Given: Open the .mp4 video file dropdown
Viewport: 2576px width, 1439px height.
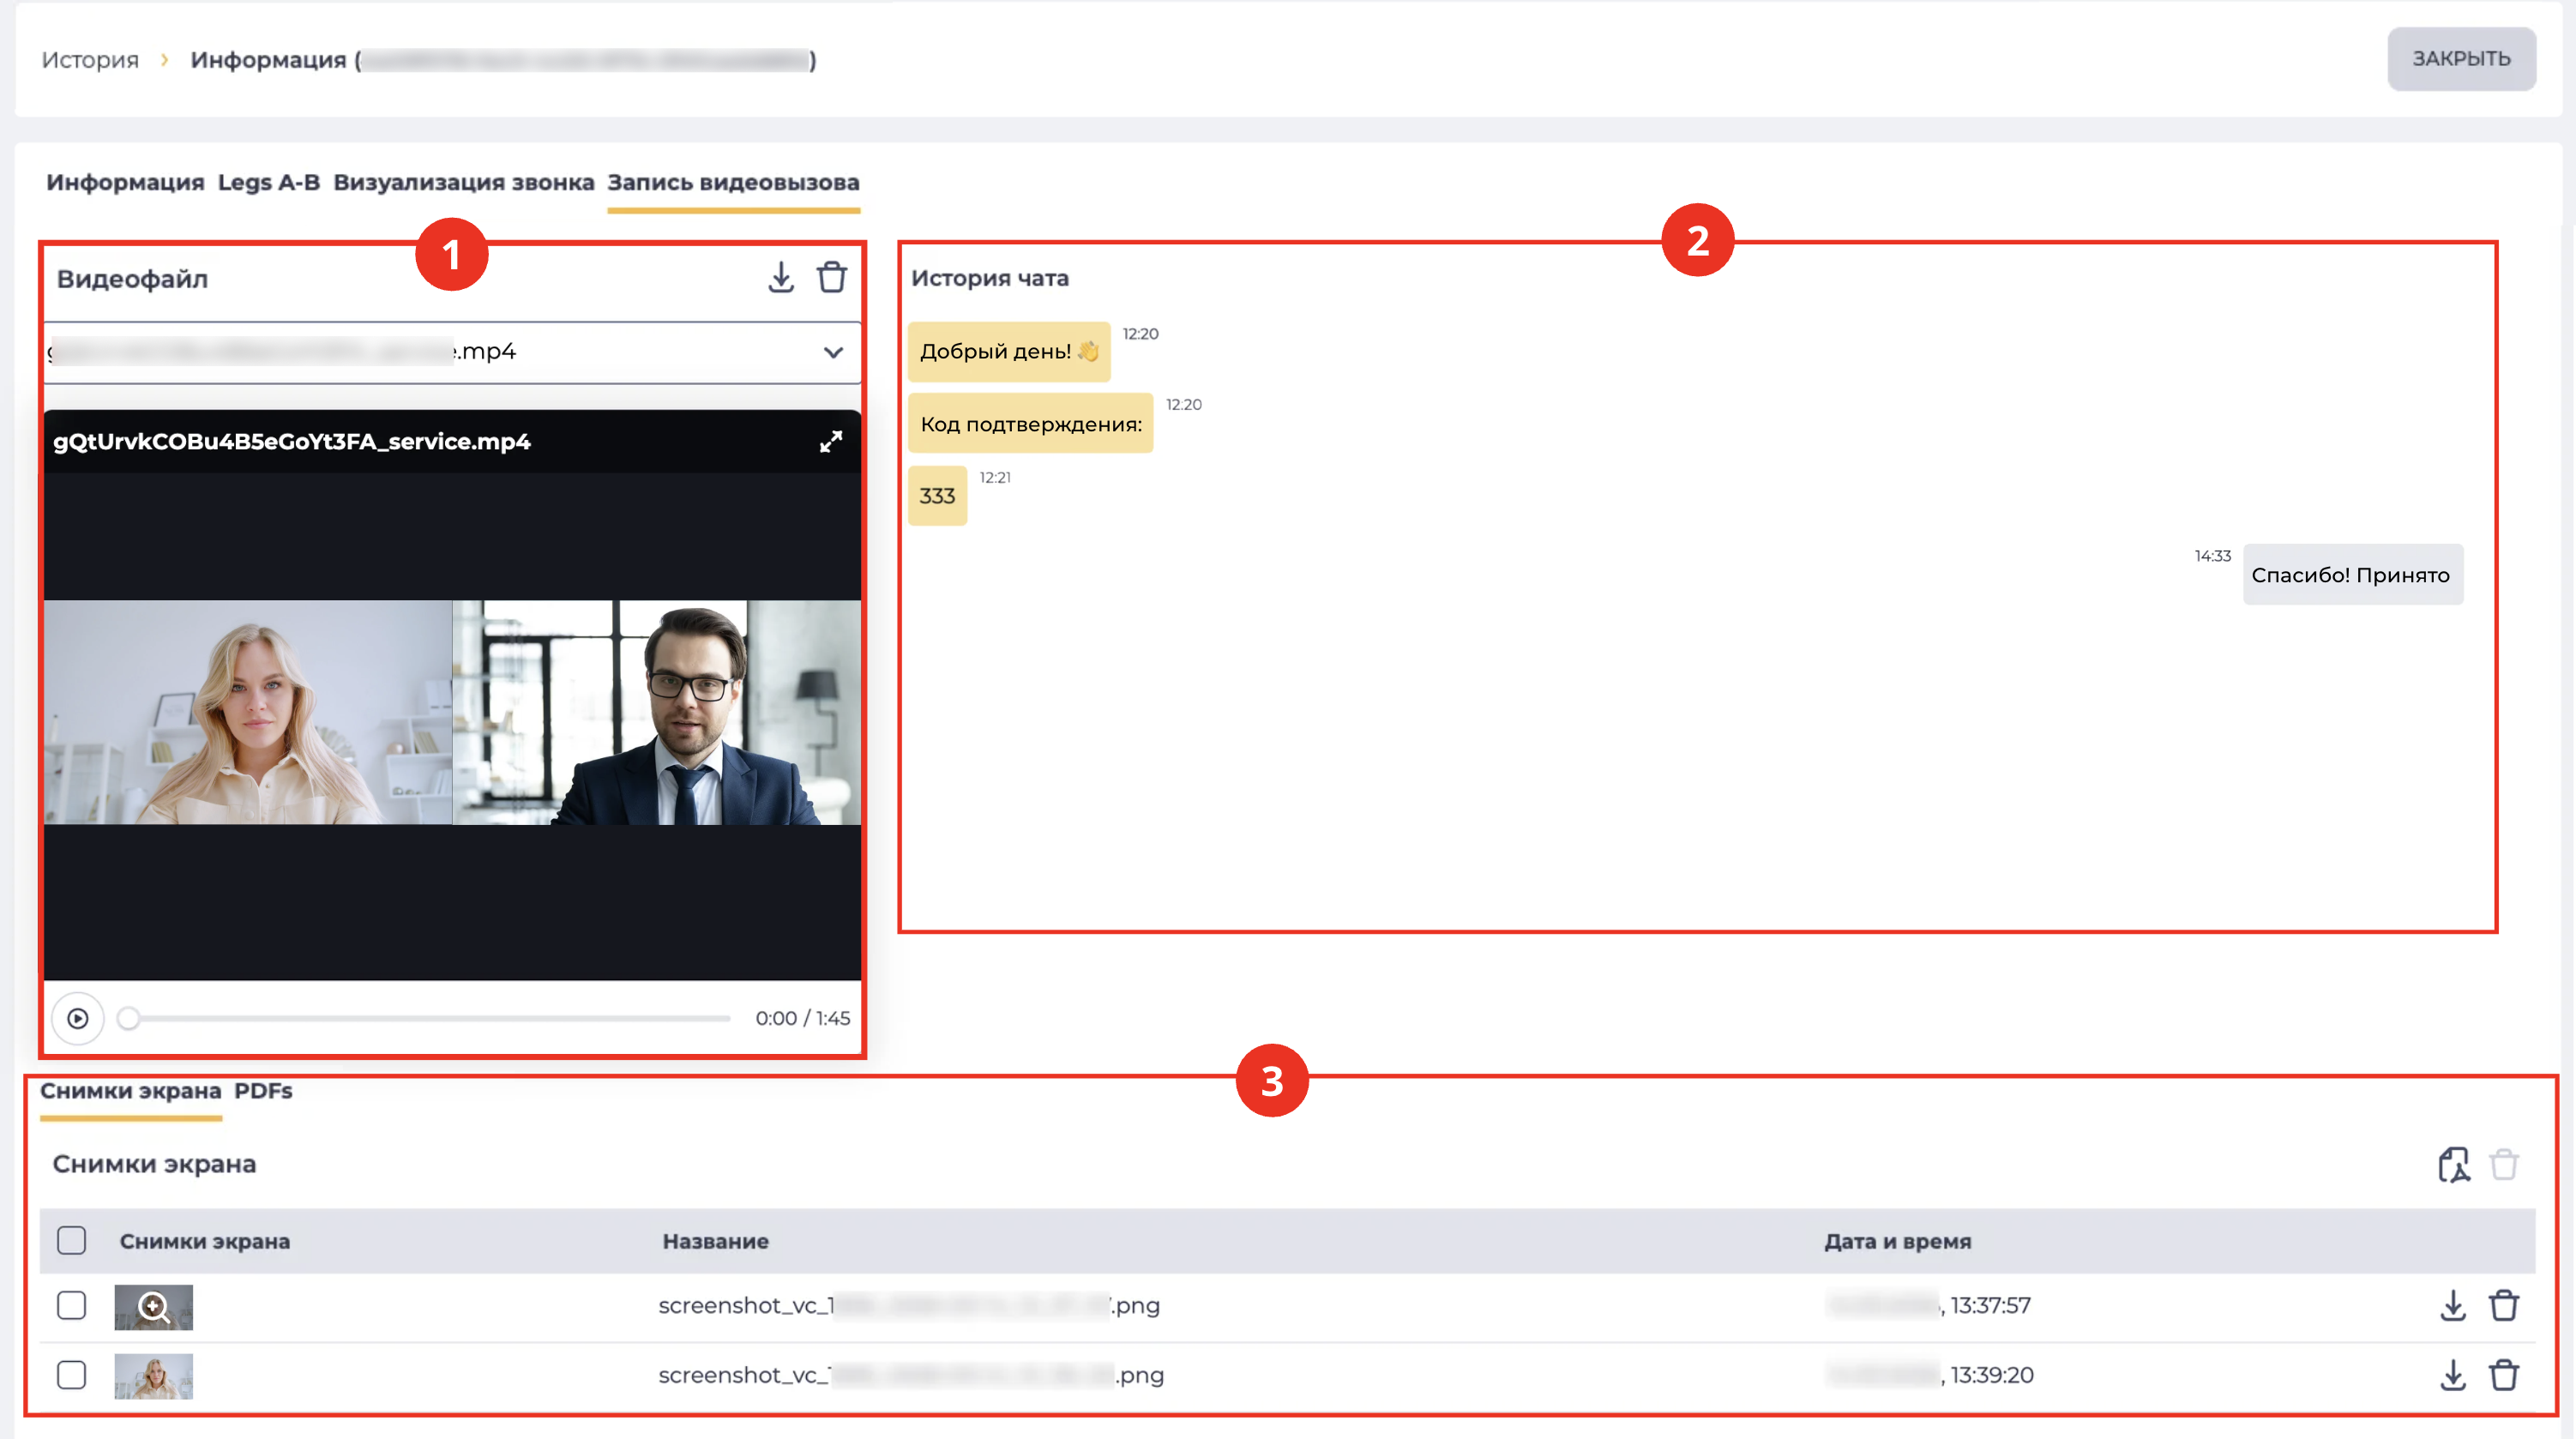Looking at the screenshot, I should 452,352.
